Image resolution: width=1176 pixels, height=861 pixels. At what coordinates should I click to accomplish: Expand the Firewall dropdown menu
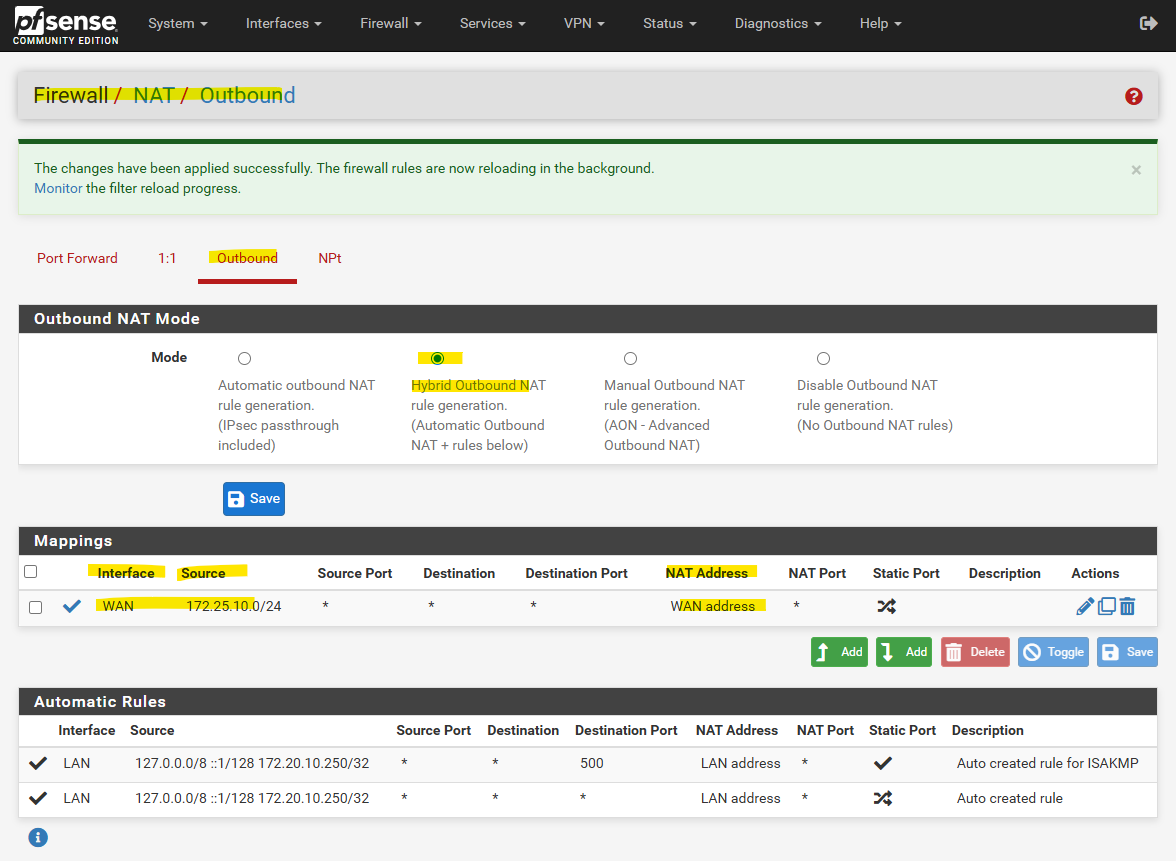(390, 23)
